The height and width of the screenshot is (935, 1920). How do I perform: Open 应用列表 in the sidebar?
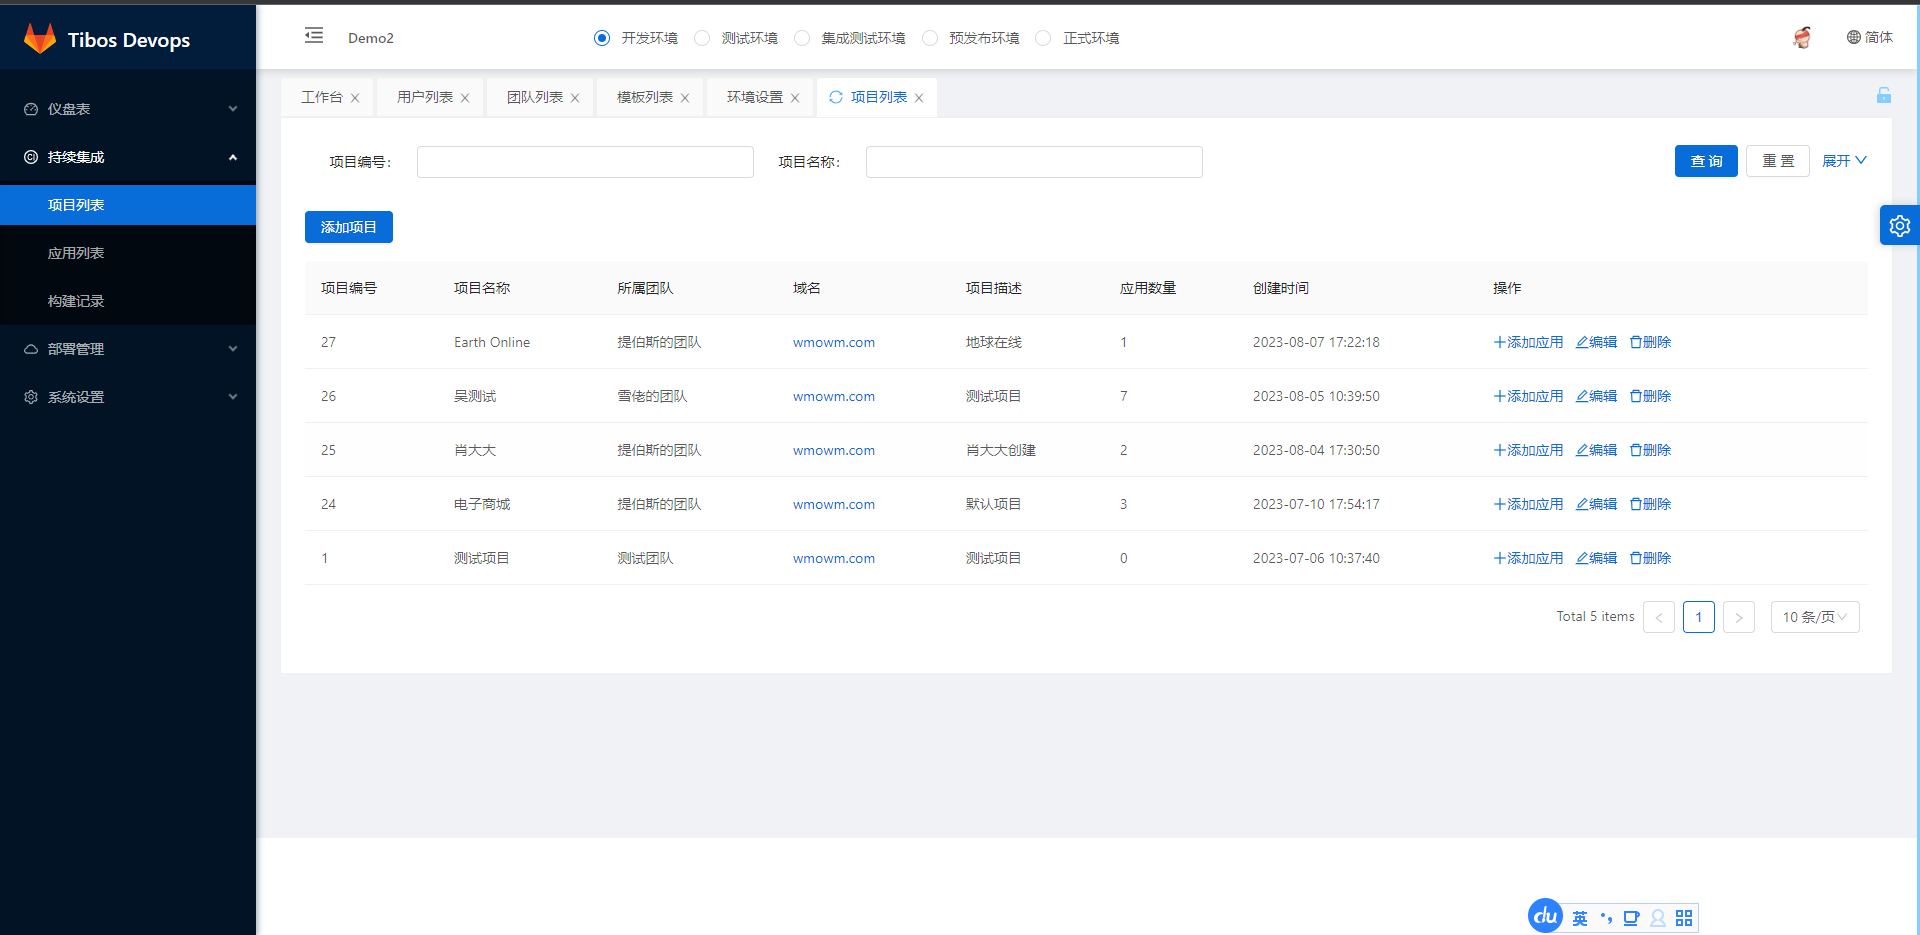(x=128, y=253)
